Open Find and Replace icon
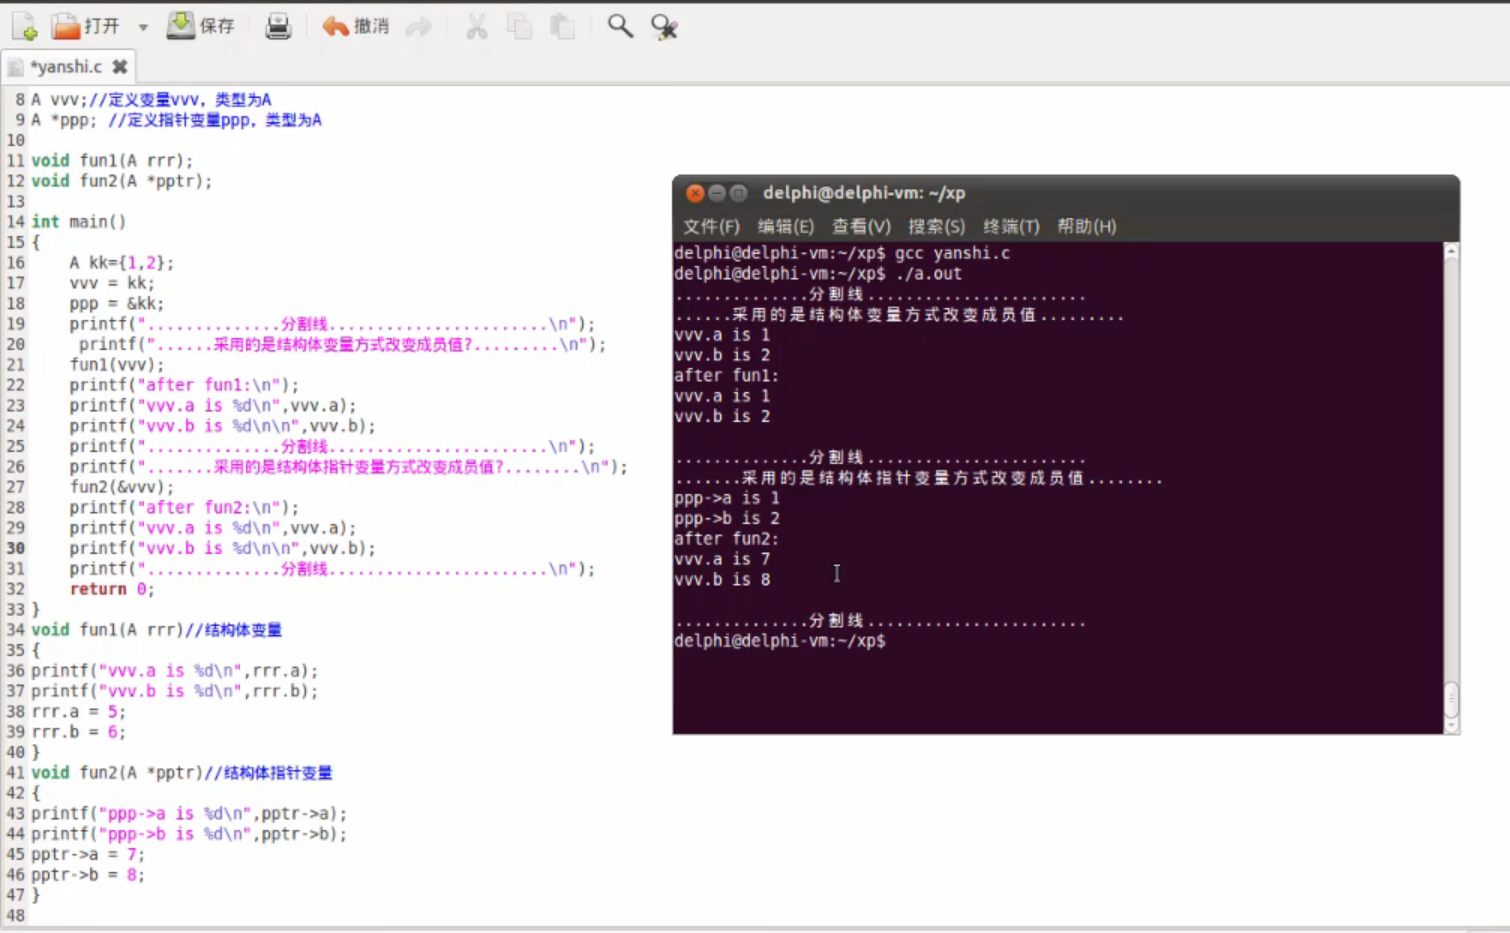Image resolution: width=1510 pixels, height=933 pixels. tap(664, 26)
